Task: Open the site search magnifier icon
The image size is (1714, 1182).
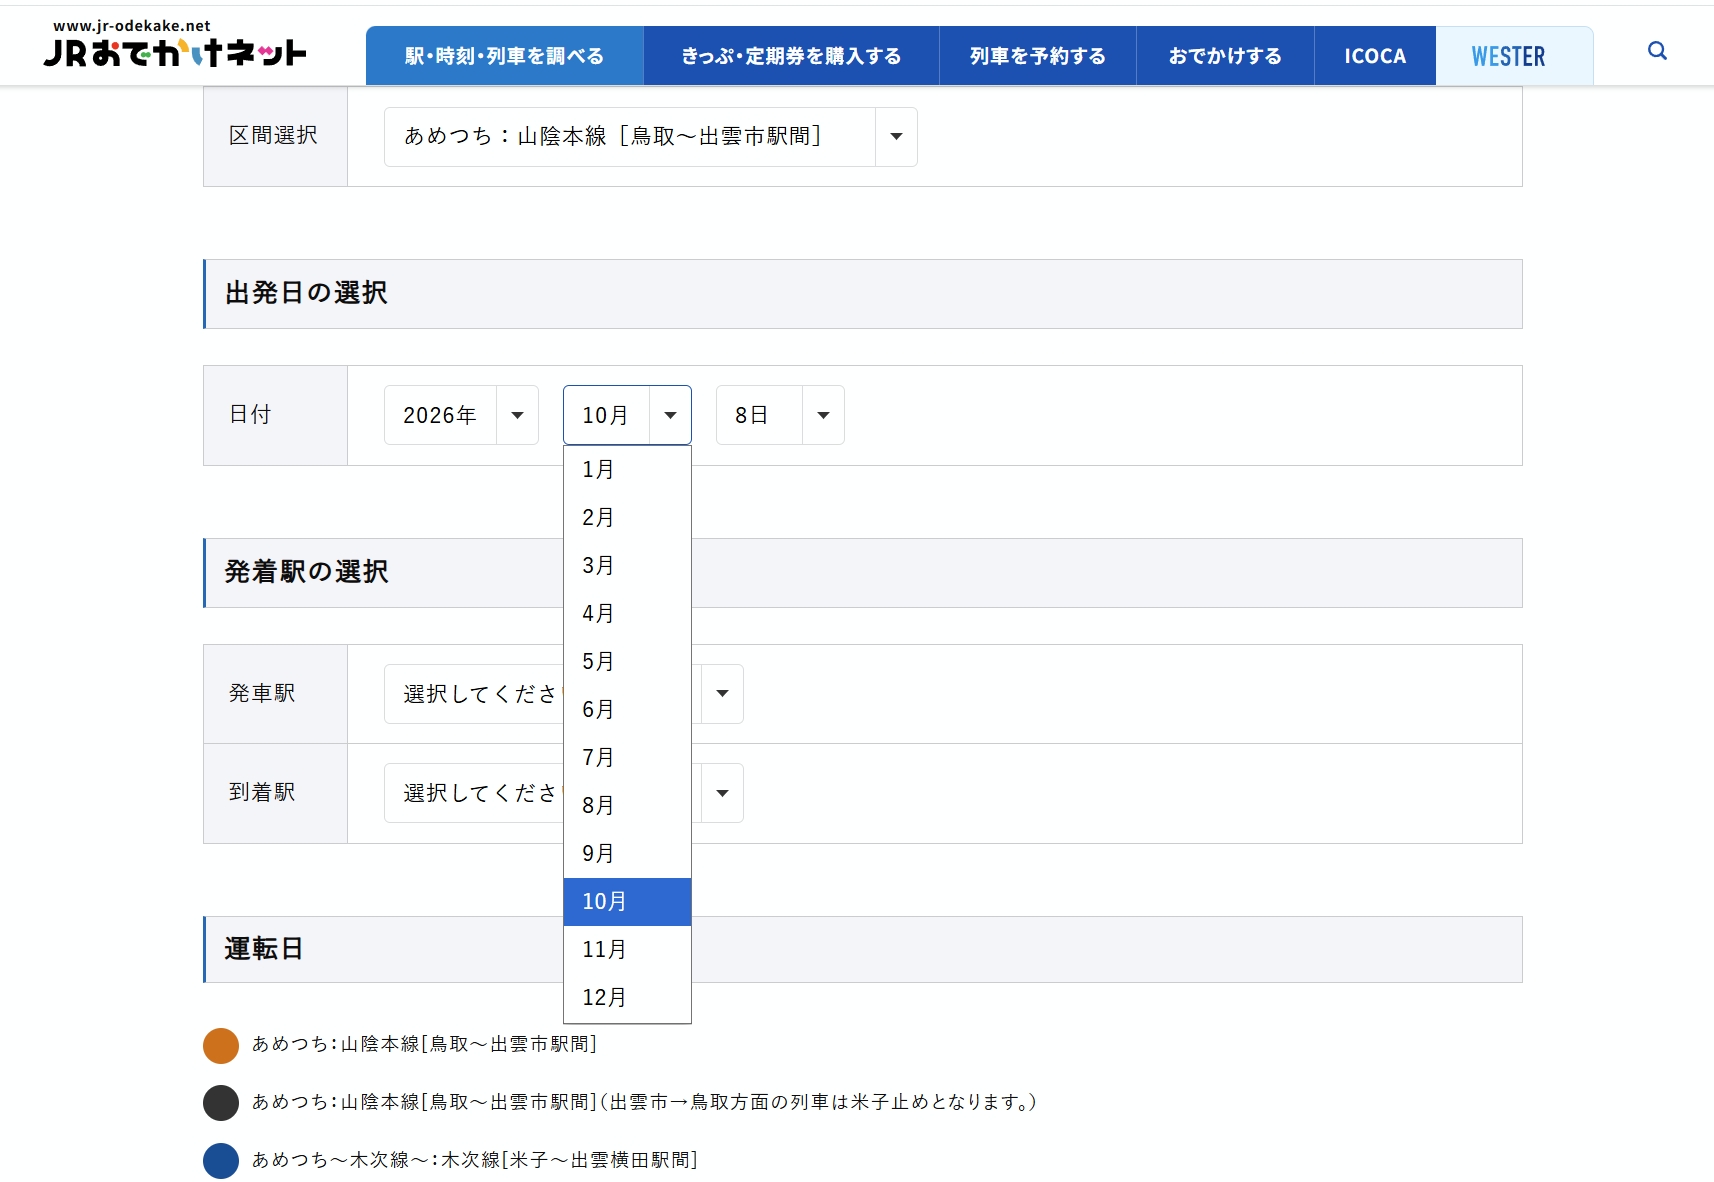Action: [1657, 51]
